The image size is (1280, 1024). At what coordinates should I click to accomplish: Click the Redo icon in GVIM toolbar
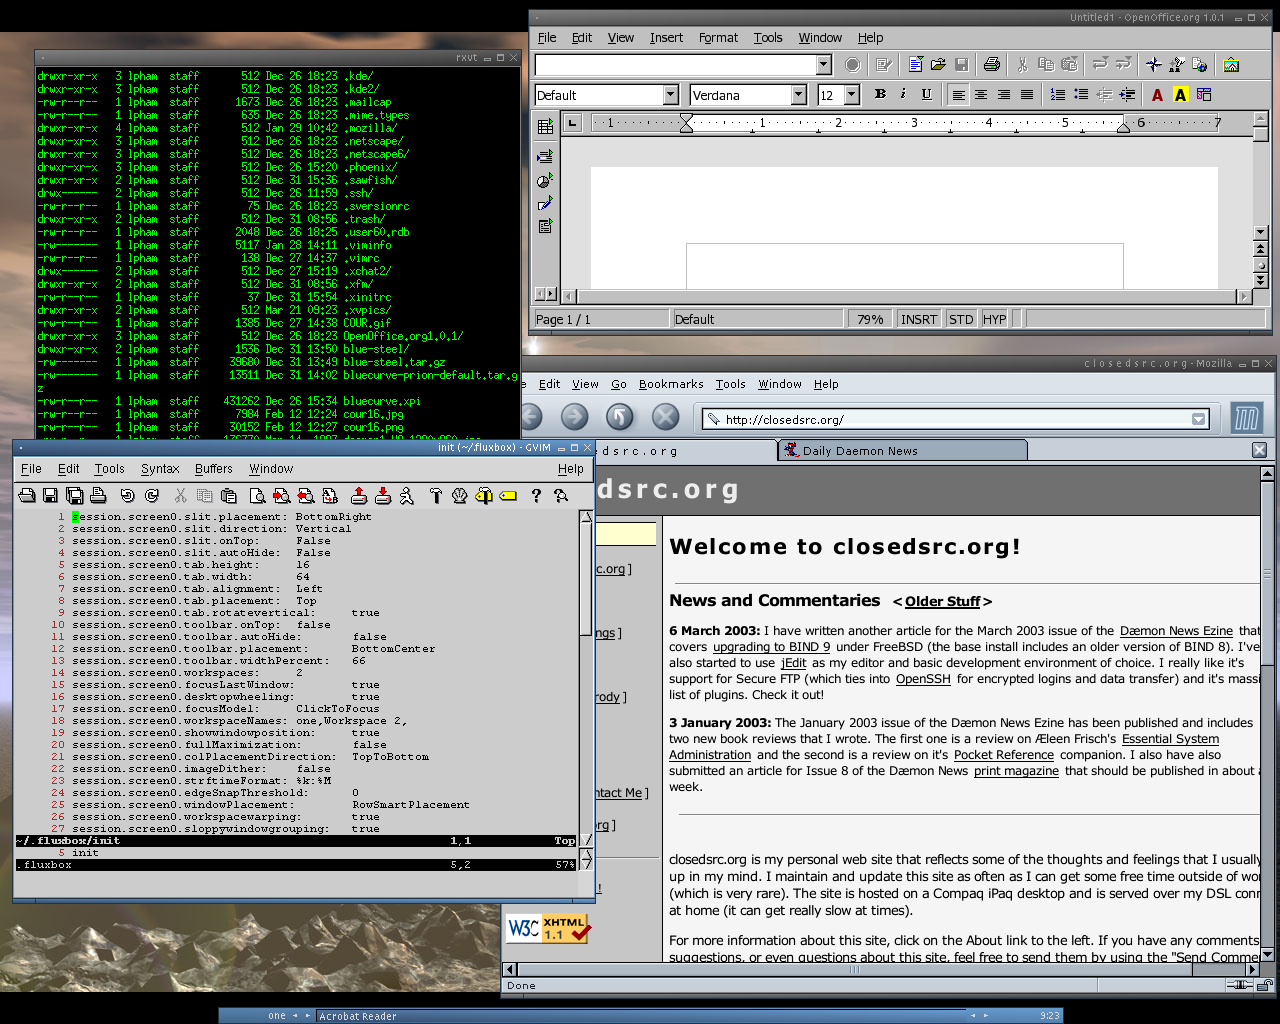[152, 495]
